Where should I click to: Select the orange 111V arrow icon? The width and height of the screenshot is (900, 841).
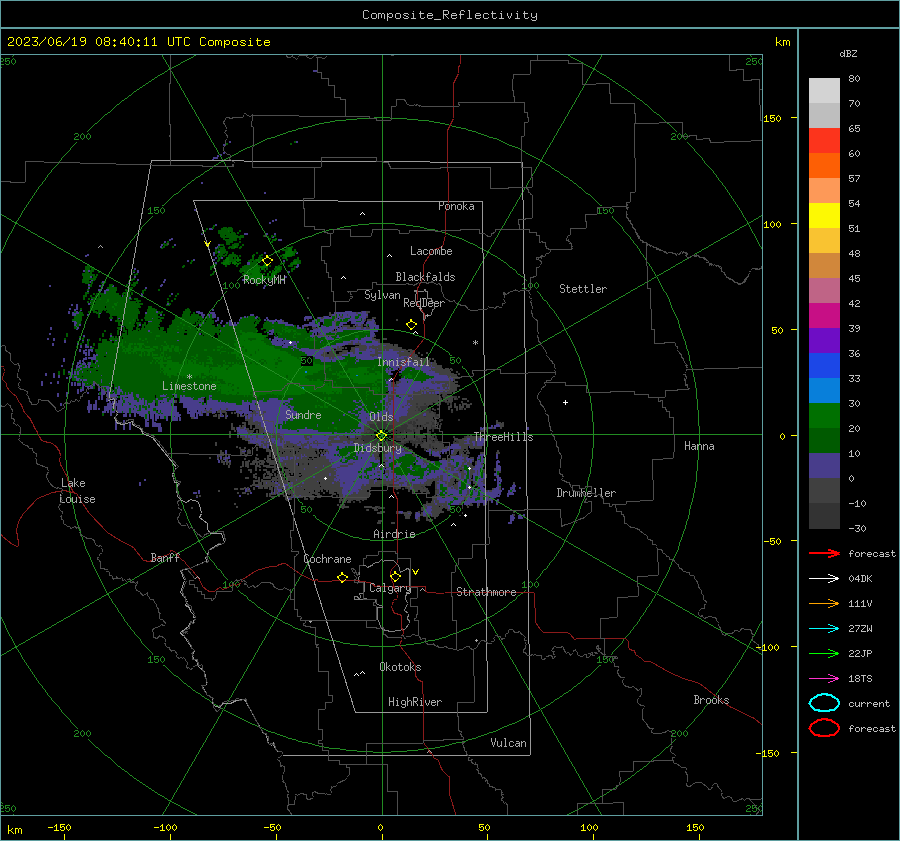[824, 603]
